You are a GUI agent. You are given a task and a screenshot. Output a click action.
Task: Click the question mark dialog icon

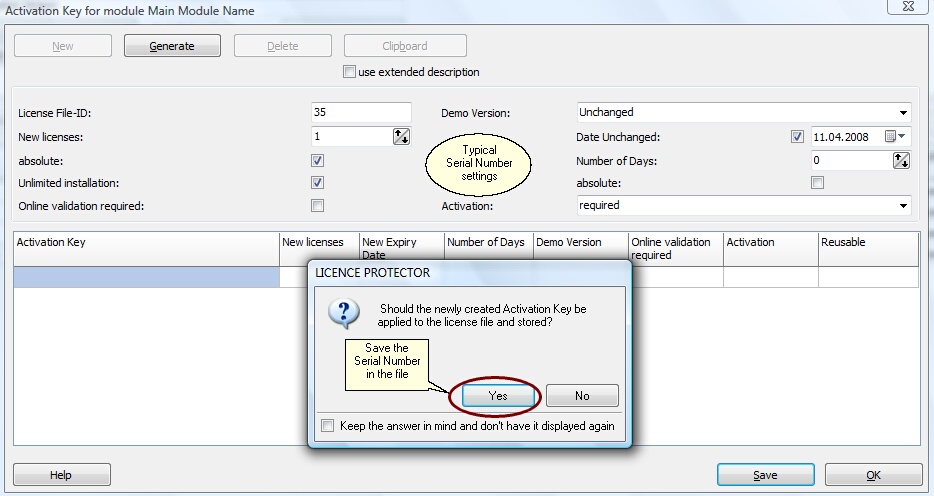pyautogui.click(x=344, y=312)
